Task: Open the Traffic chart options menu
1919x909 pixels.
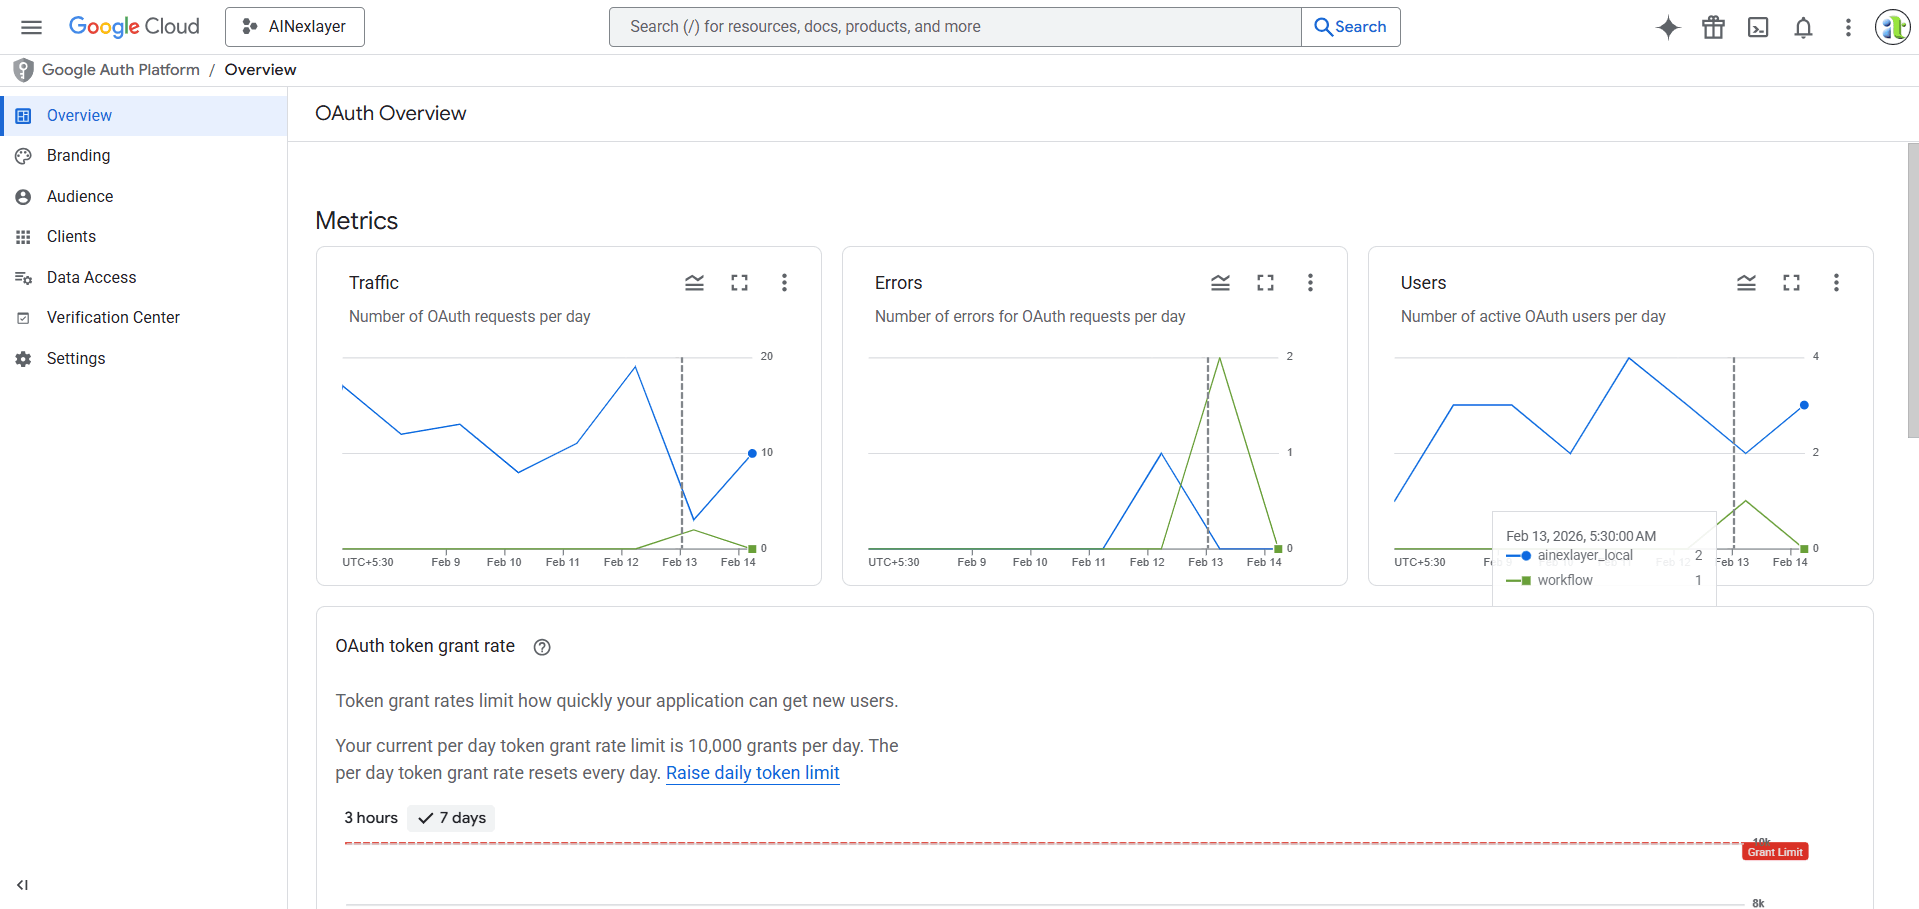Action: (785, 283)
